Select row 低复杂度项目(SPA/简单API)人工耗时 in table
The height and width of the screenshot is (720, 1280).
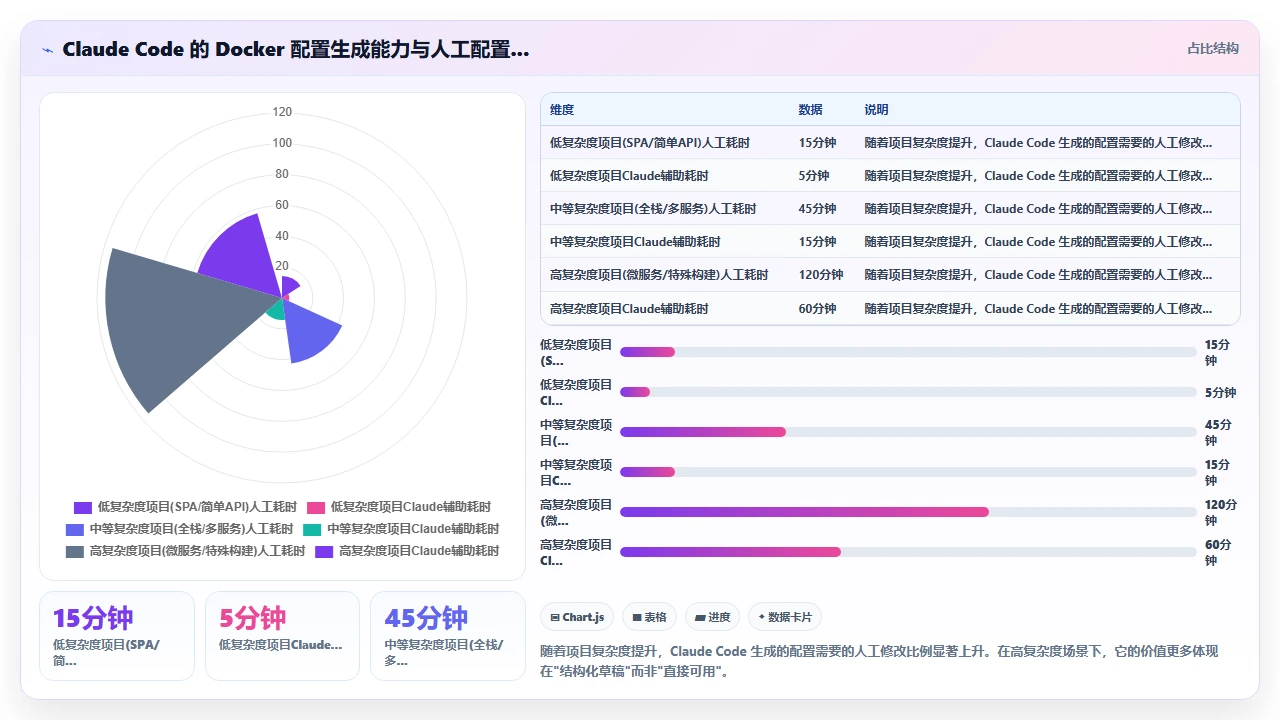click(x=890, y=143)
